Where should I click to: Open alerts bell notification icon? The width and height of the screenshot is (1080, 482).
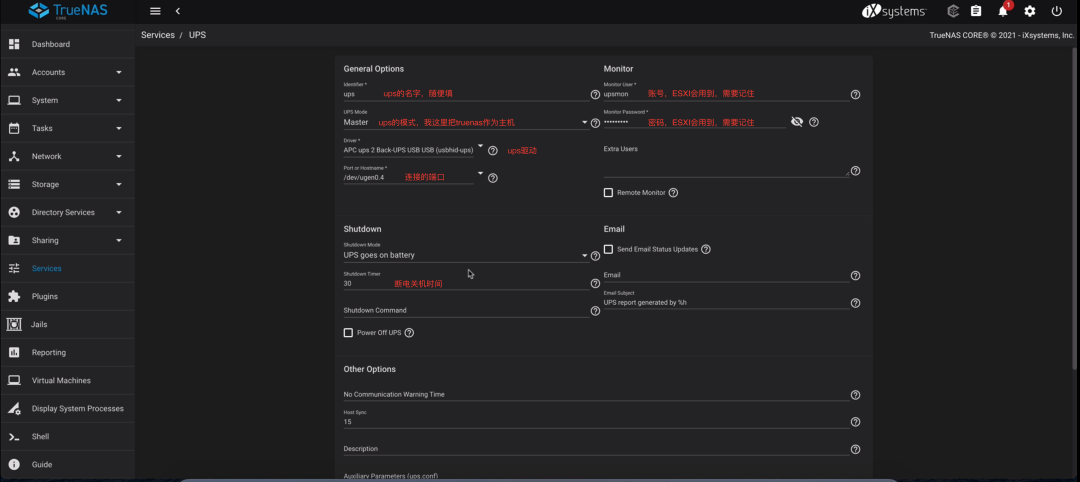tap(1003, 11)
